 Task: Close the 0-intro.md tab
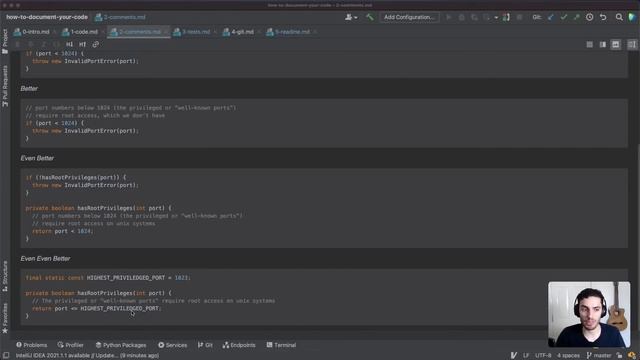point(54,32)
